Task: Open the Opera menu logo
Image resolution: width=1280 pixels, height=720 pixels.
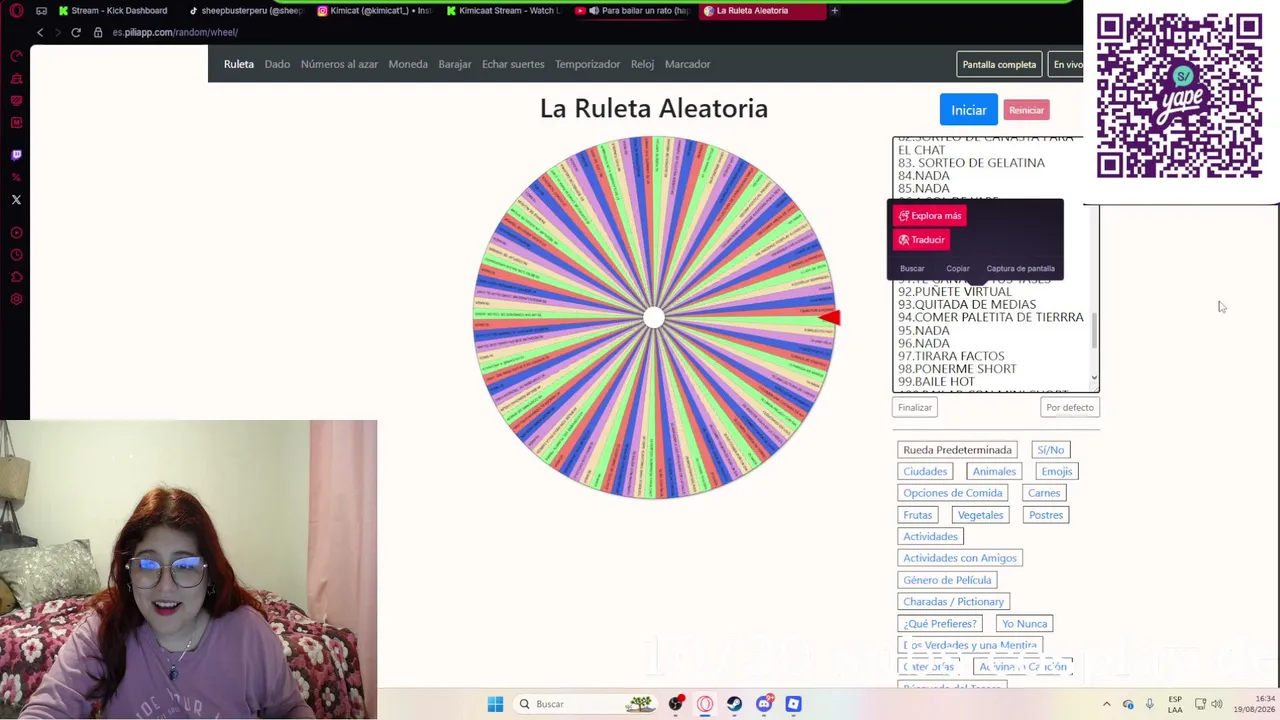Action: tap(16, 11)
